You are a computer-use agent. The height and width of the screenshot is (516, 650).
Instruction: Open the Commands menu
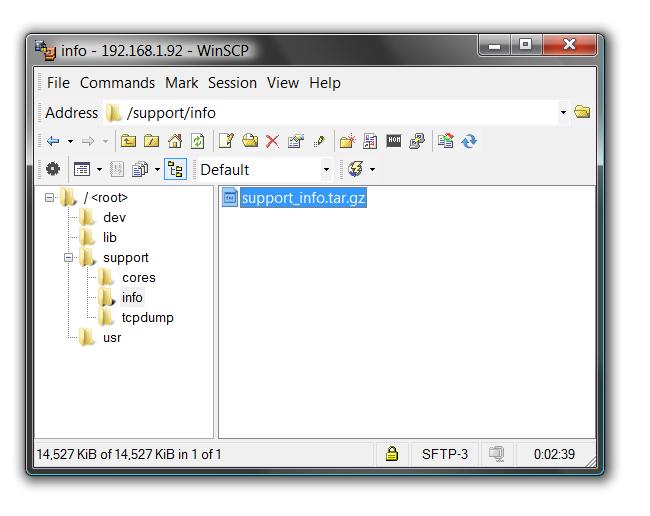117,83
